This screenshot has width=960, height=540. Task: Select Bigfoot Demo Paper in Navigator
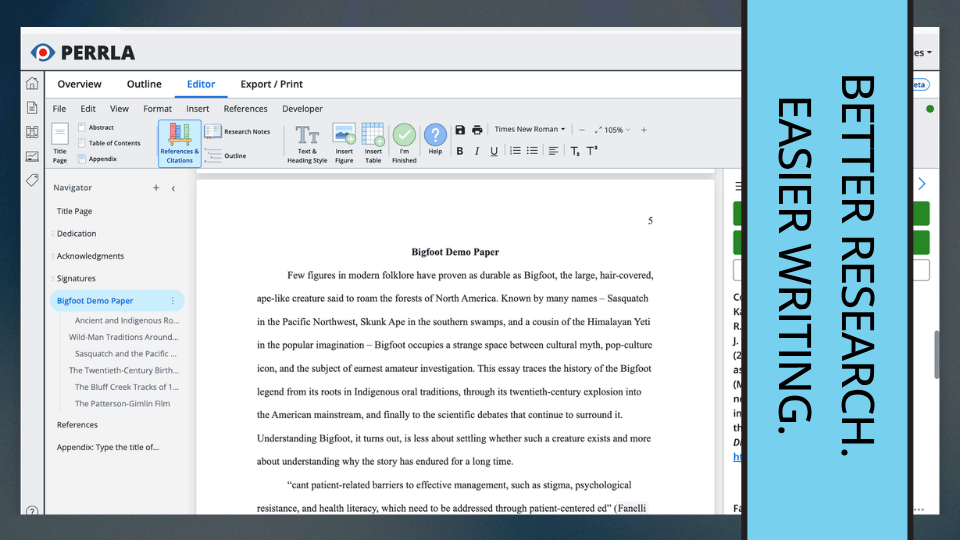click(x=95, y=301)
